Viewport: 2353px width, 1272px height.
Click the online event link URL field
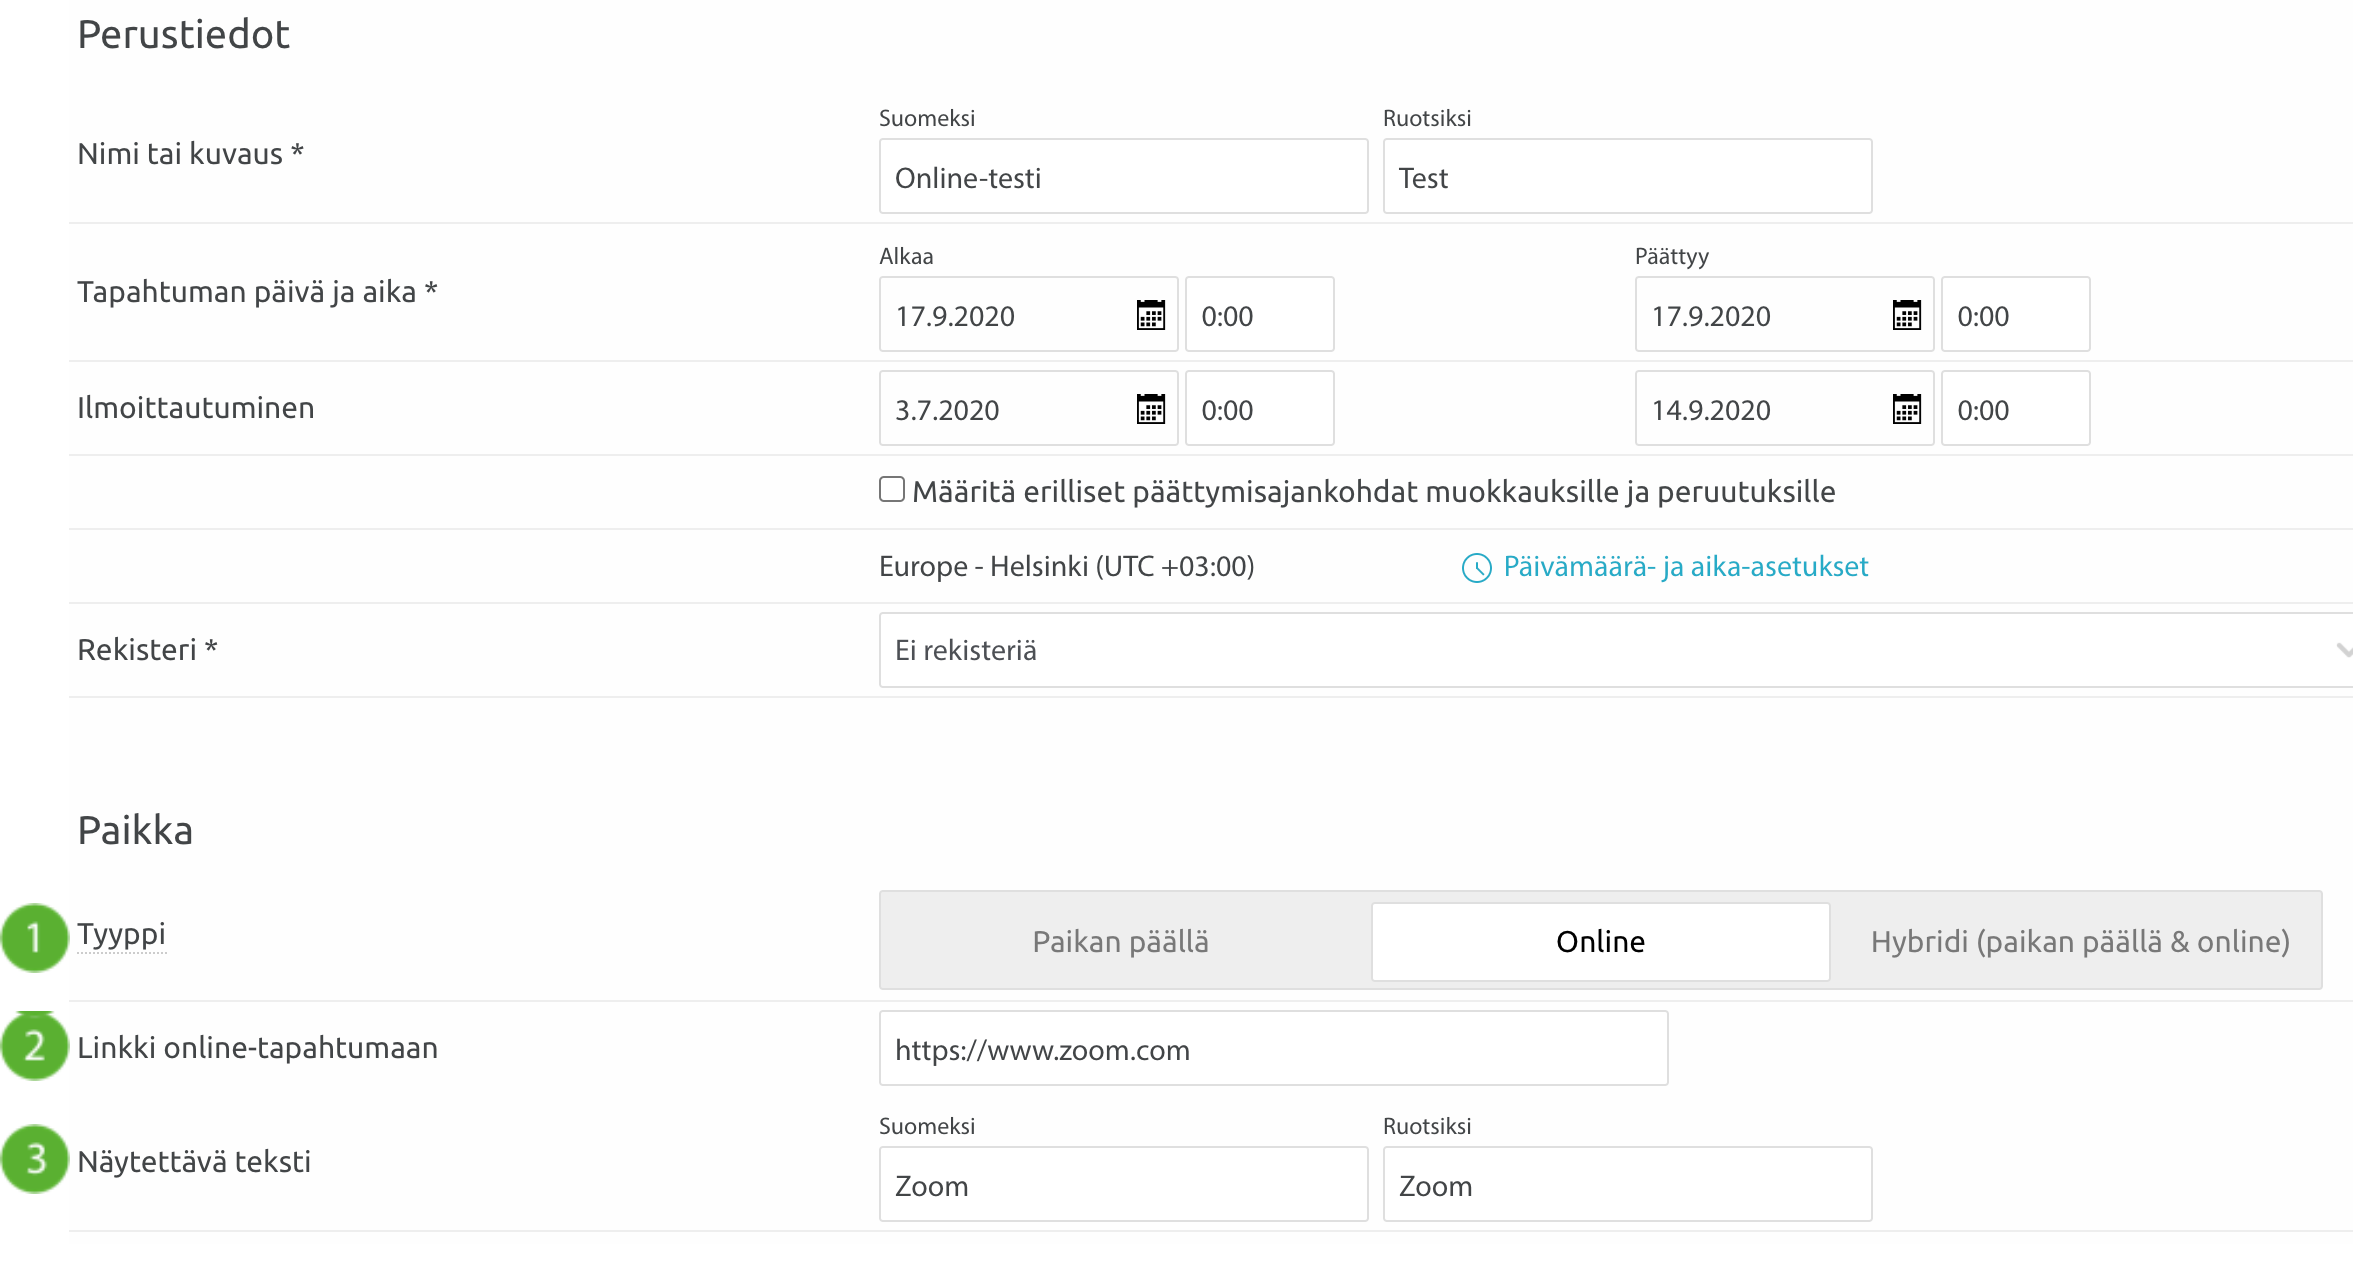[1273, 1049]
